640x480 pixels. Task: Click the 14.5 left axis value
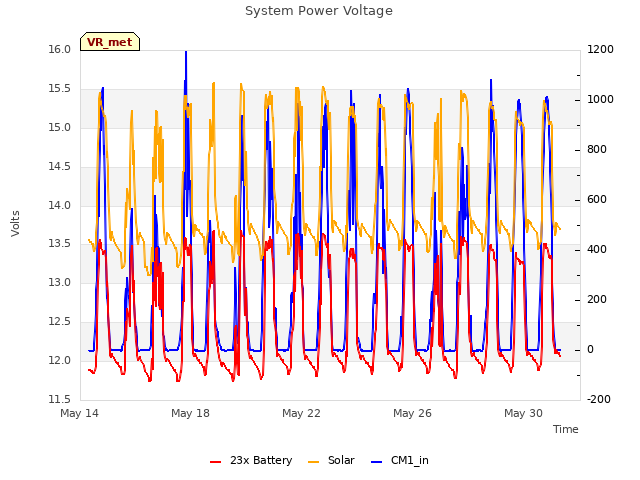tap(60, 167)
